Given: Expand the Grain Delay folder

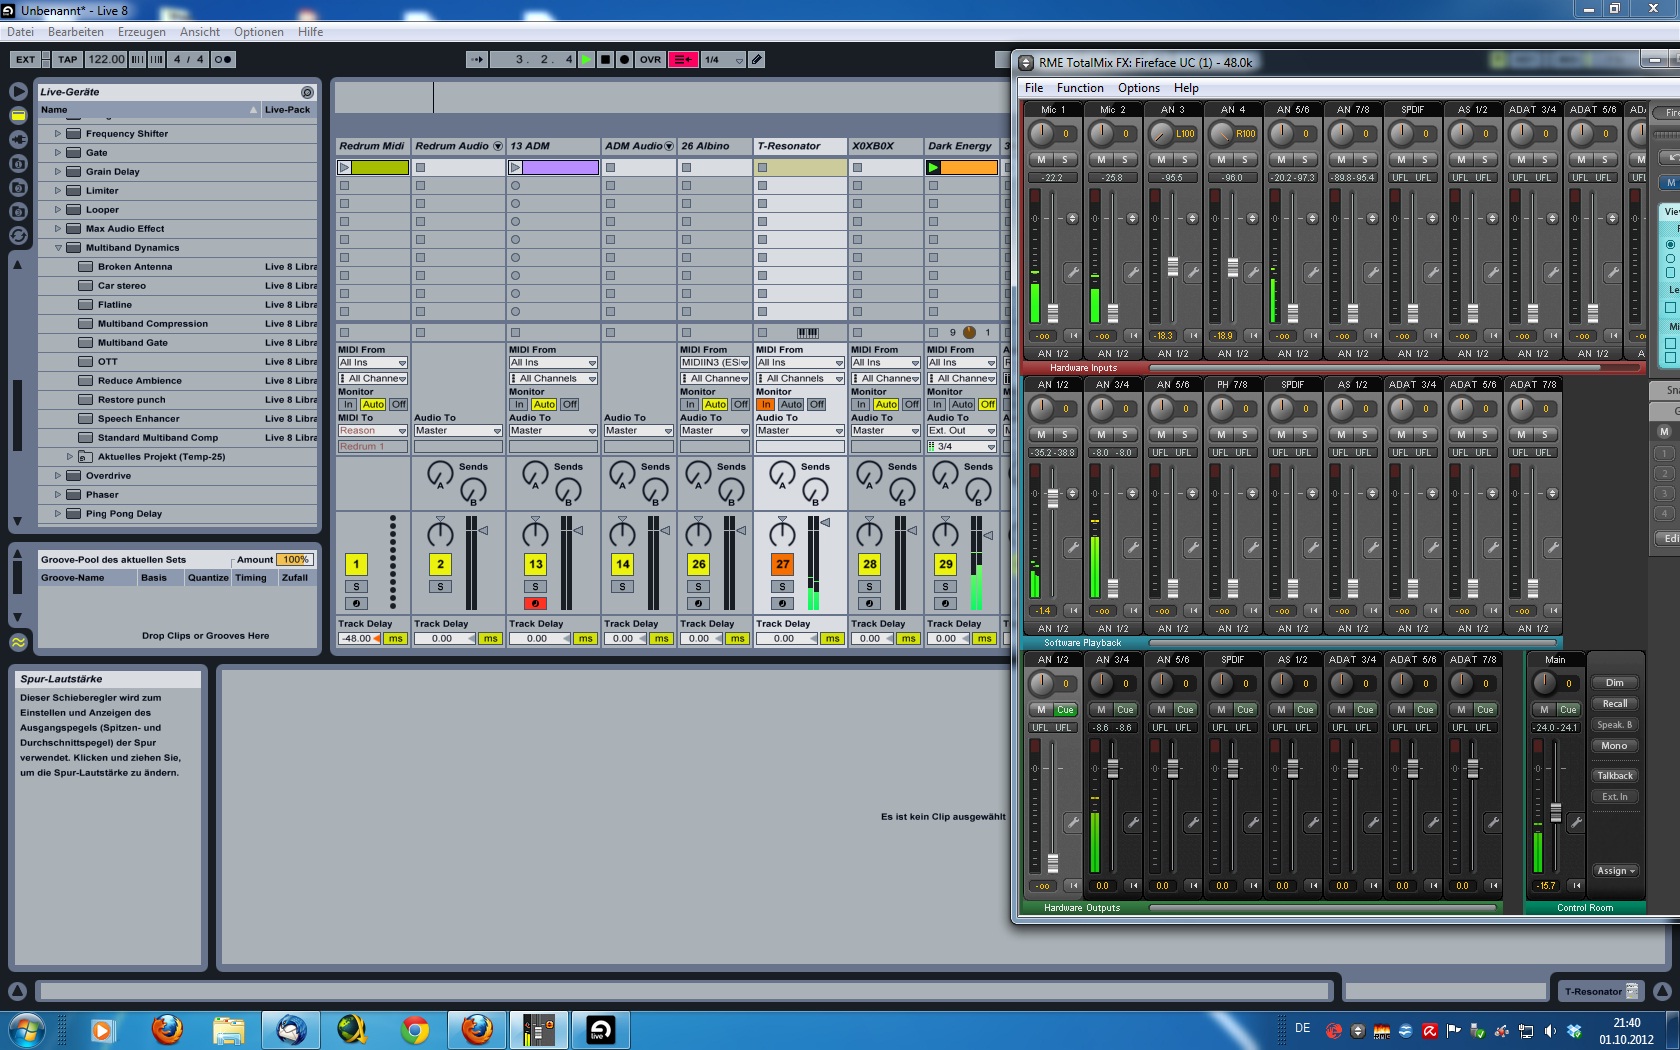Looking at the screenshot, I should 57,171.
